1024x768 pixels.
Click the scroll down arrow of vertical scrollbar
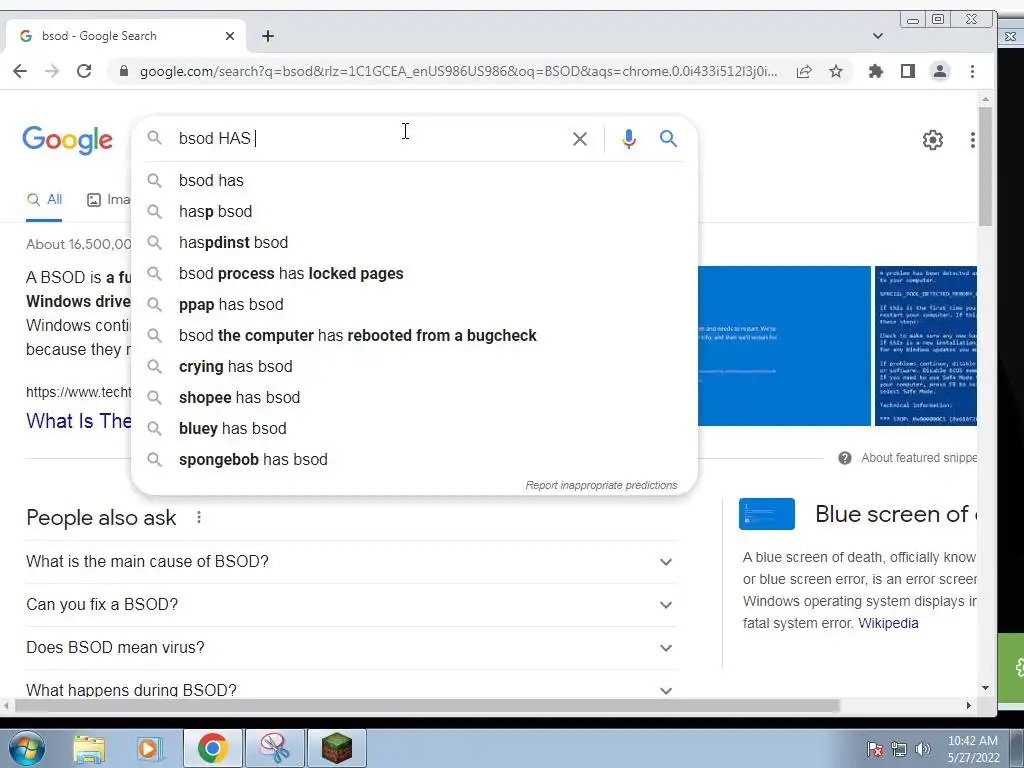[x=985, y=688]
